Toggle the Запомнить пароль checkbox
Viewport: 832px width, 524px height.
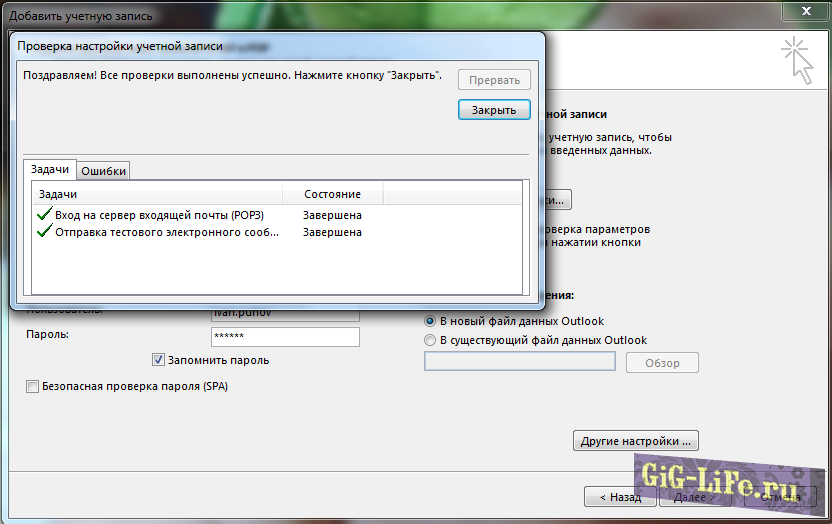pyautogui.click(x=158, y=360)
